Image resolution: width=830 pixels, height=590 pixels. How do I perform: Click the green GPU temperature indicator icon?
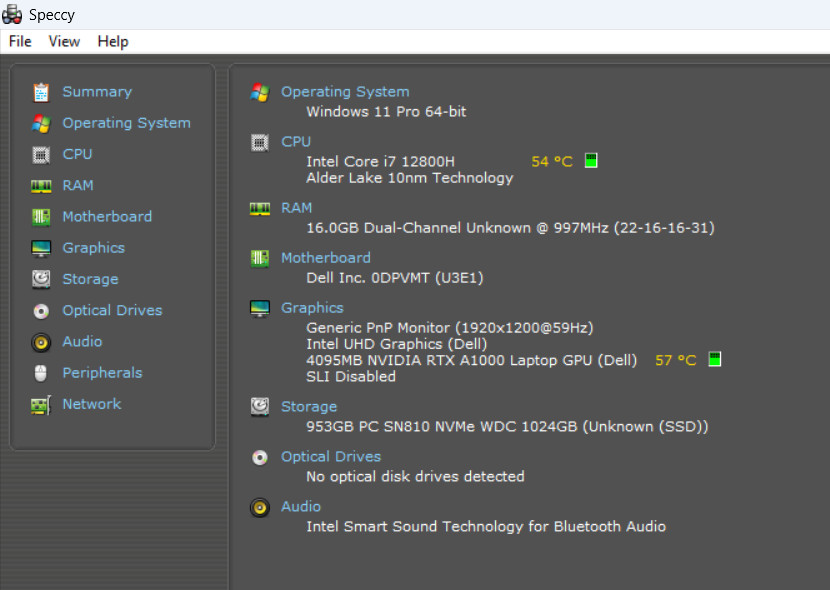[715, 359]
